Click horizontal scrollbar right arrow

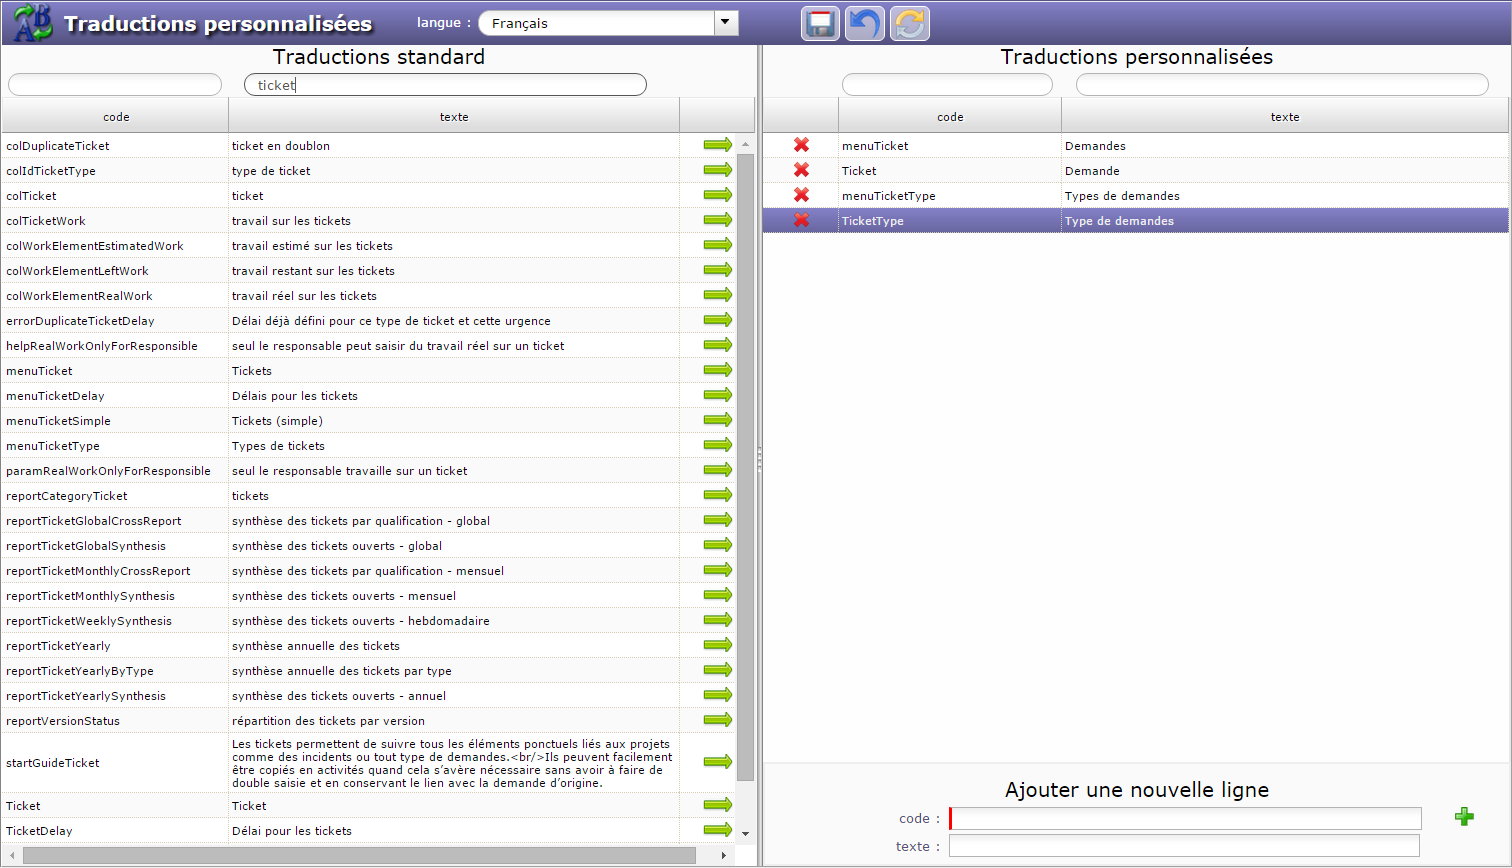point(724,856)
